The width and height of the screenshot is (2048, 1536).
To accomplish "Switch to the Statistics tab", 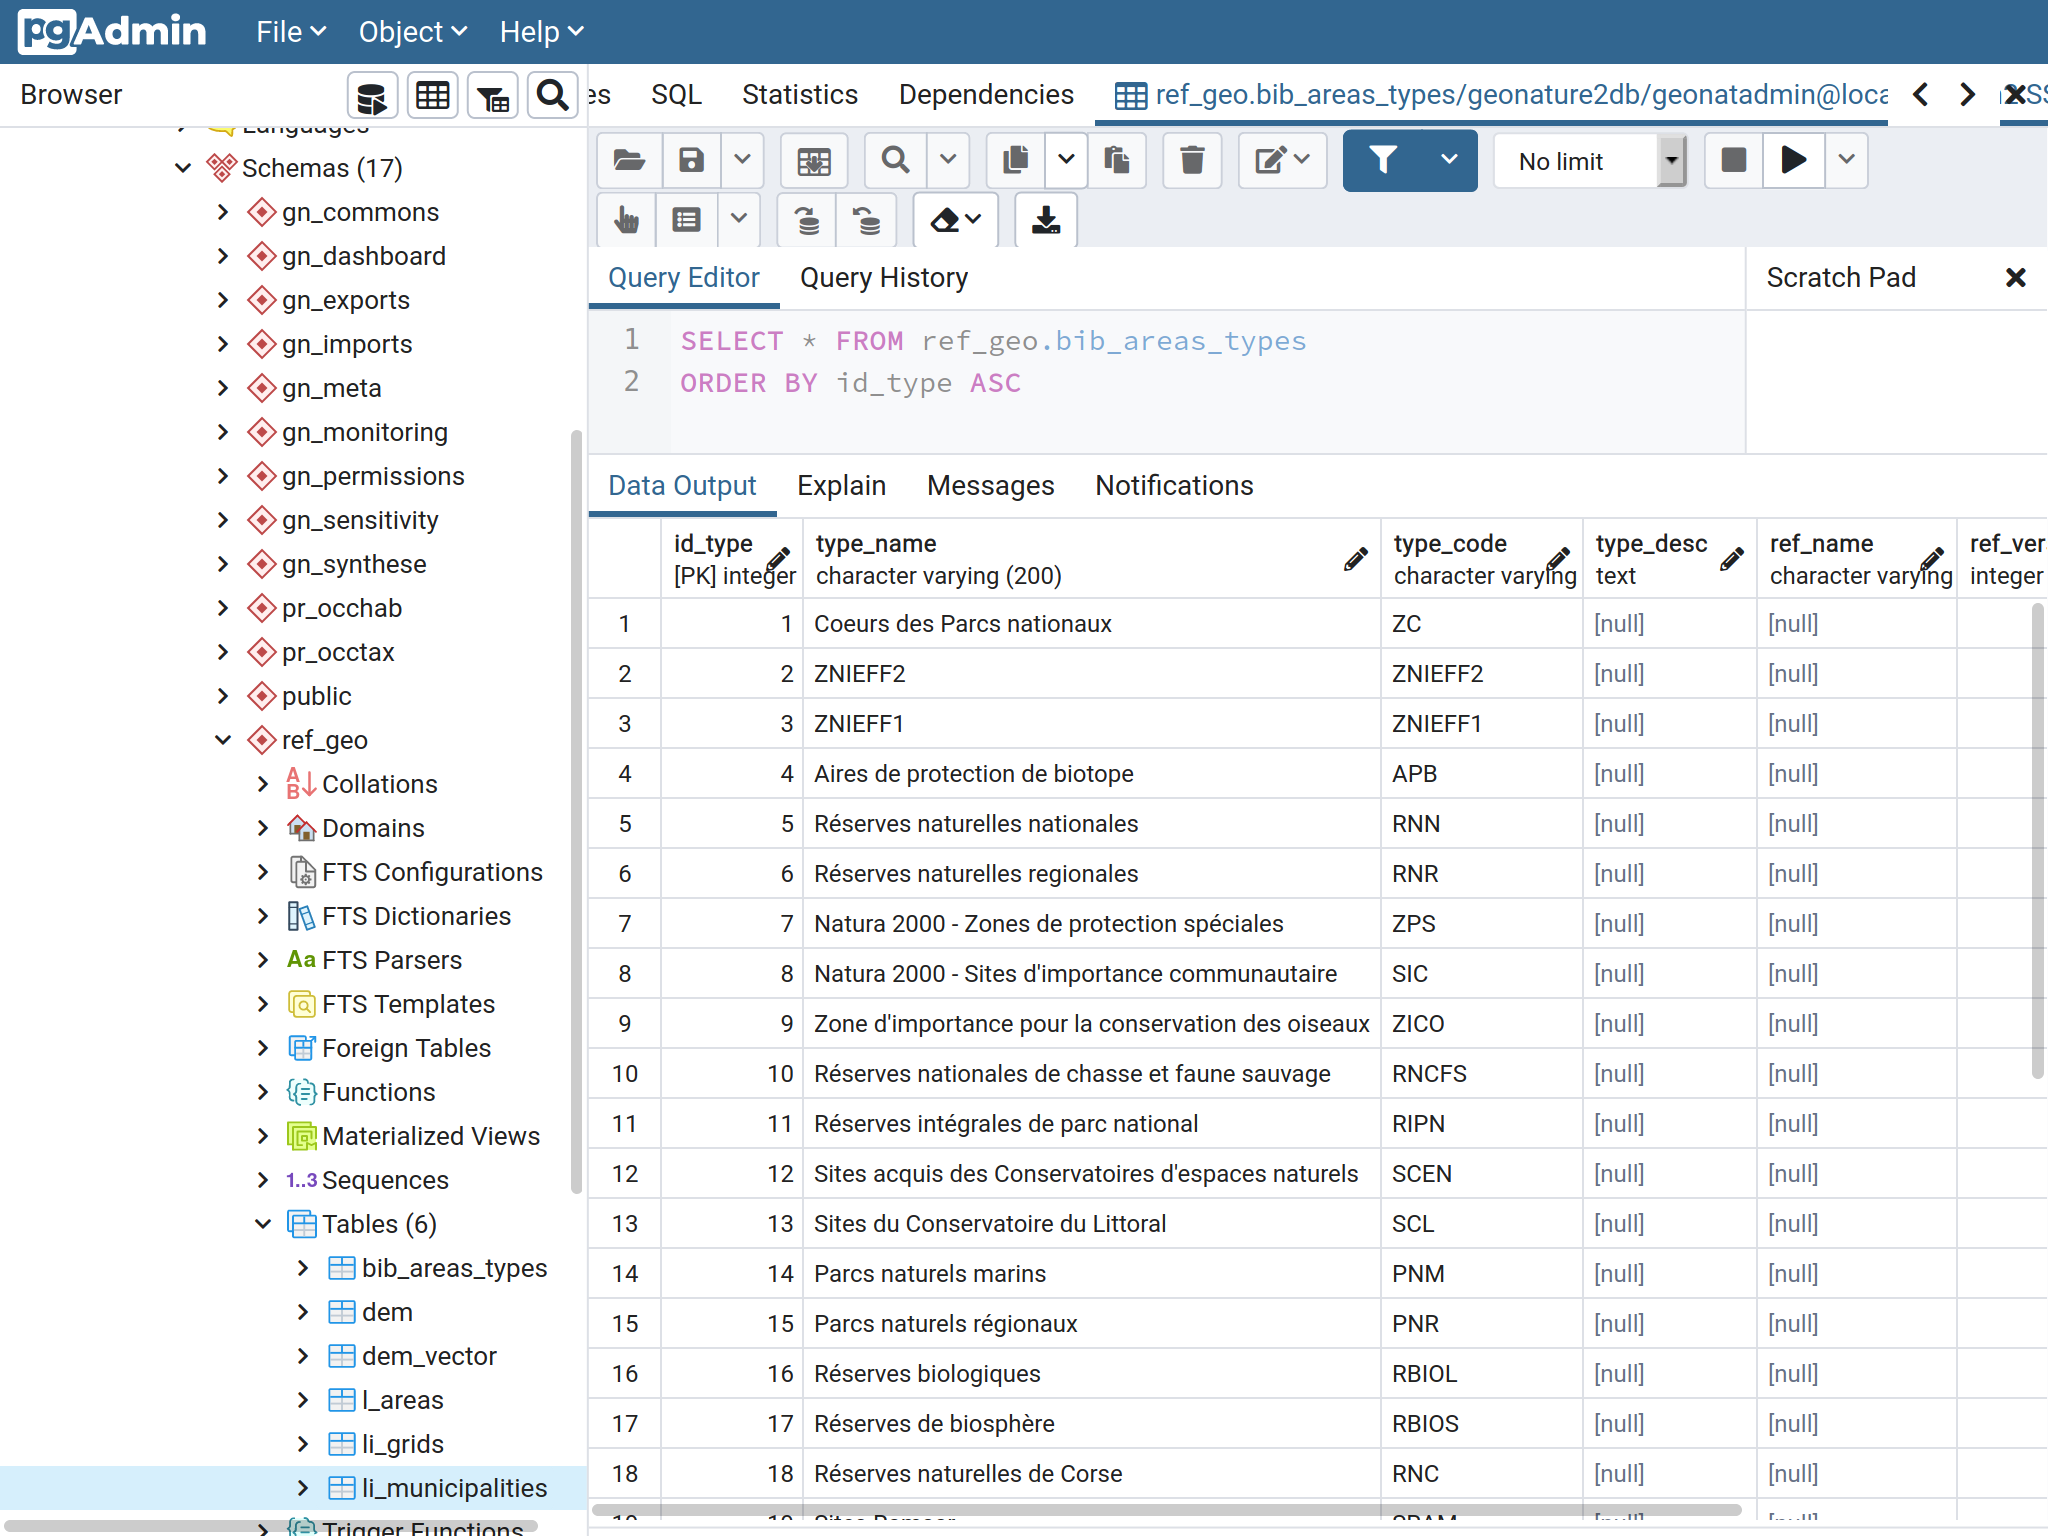I will [800, 95].
